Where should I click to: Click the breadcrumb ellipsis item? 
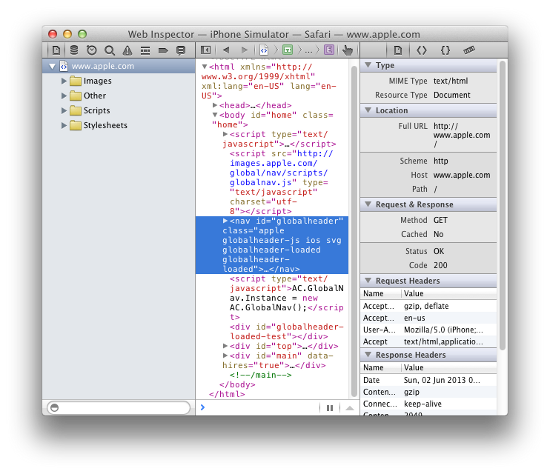pyautogui.click(x=308, y=51)
